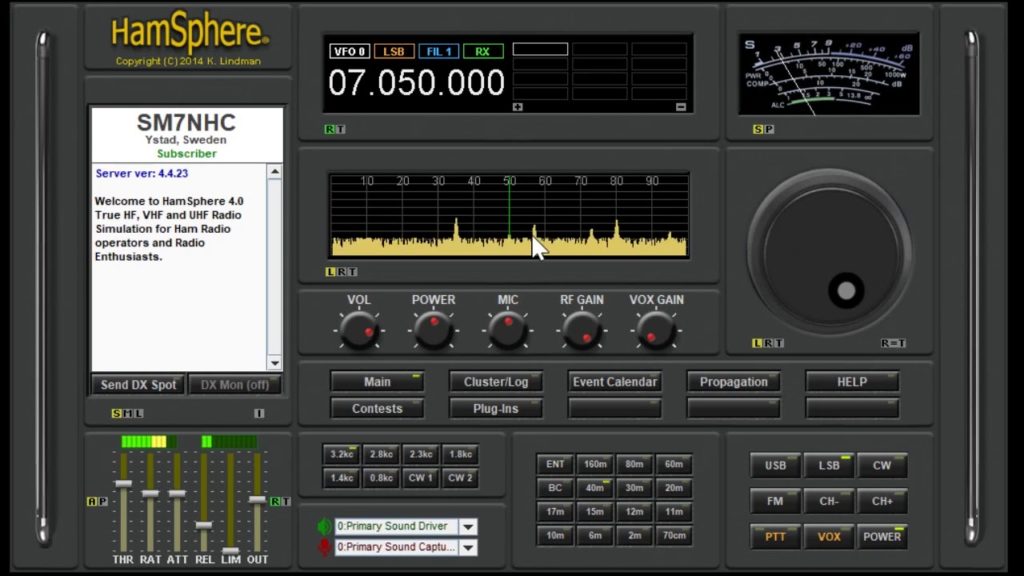
Task: Enable USB mode
Action: point(775,466)
